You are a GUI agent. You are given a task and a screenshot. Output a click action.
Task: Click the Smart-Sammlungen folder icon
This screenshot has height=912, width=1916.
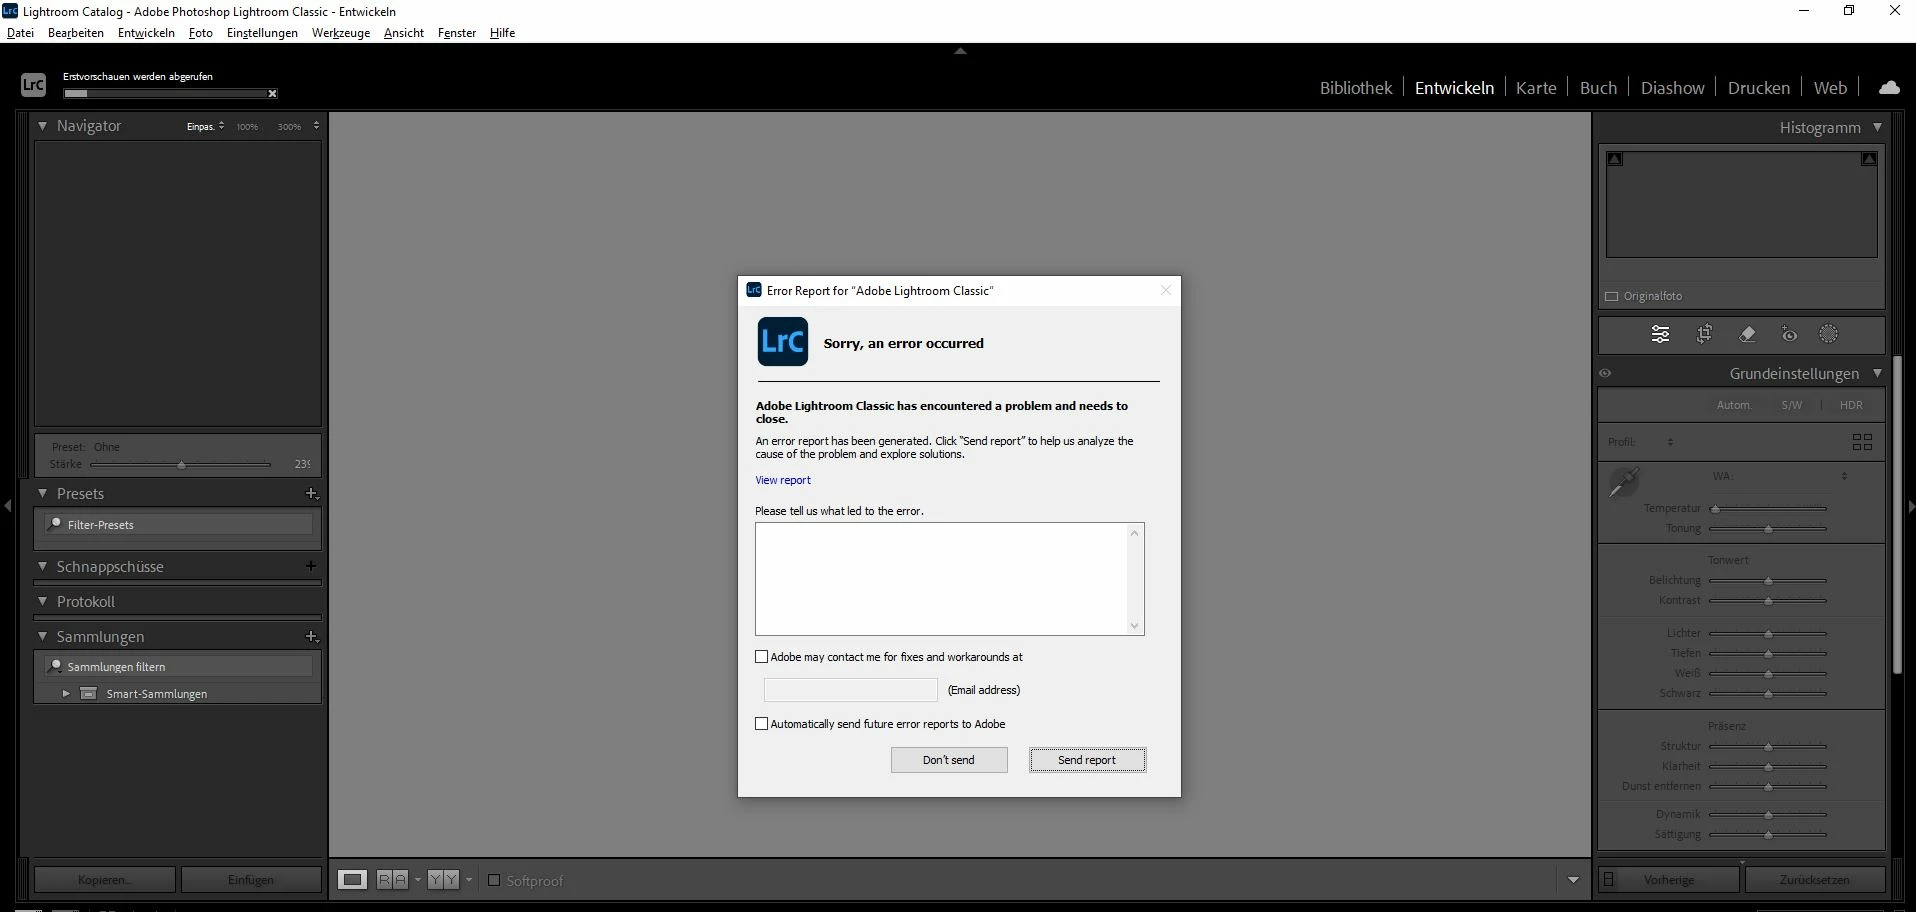point(88,693)
